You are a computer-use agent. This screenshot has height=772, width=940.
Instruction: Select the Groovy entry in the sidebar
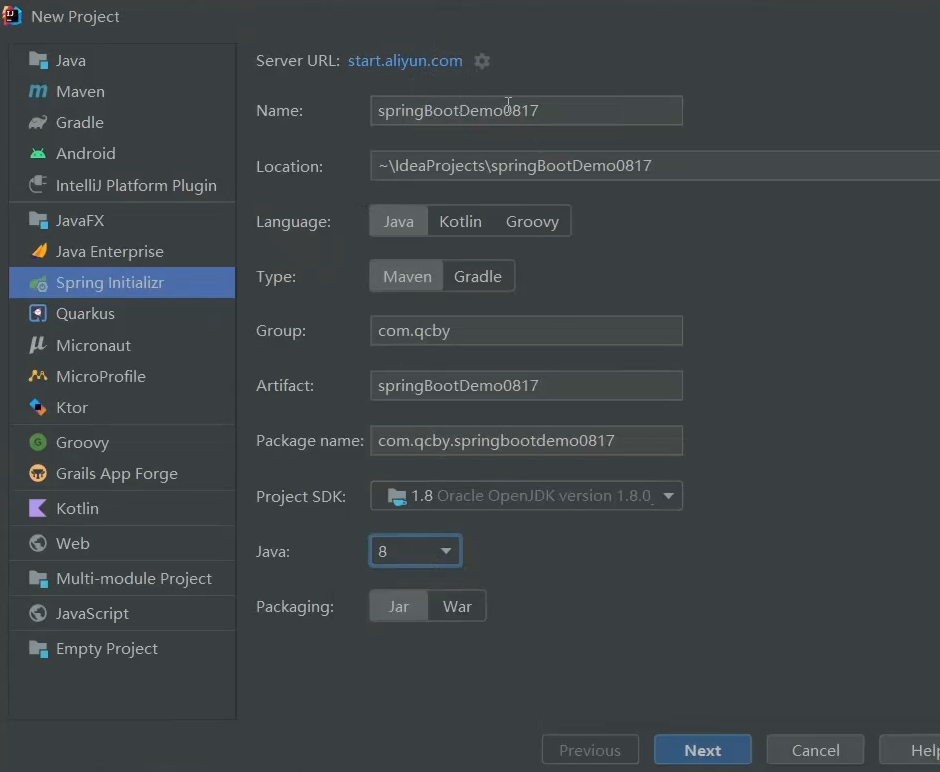(122, 442)
